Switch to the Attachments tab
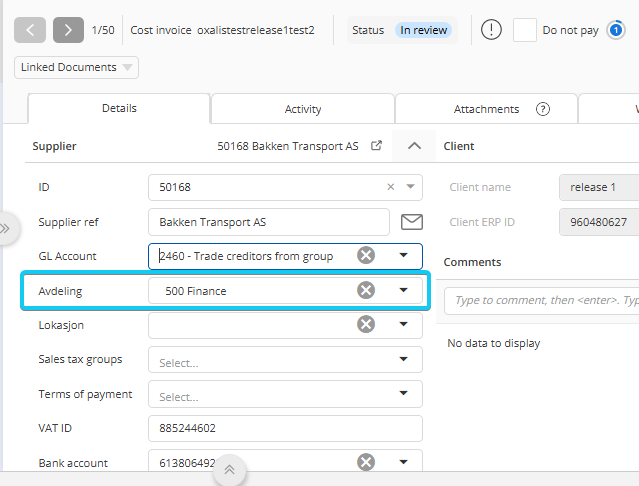 [486, 109]
